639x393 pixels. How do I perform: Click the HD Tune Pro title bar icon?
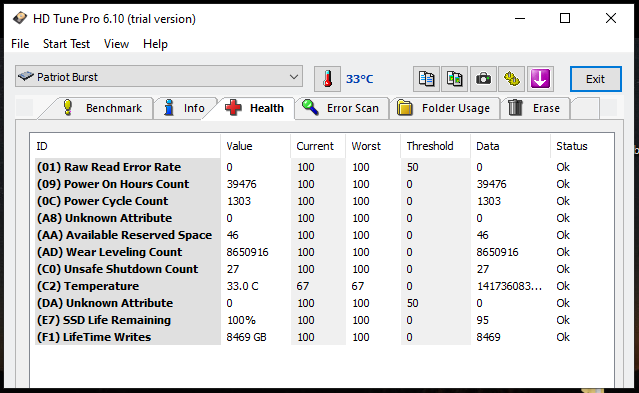(20, 18)
